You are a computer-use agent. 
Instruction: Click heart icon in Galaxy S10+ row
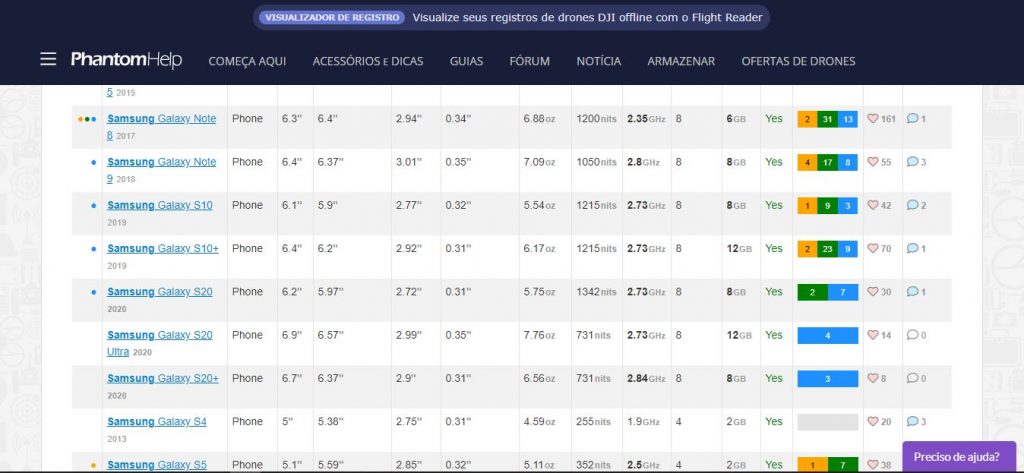tap(872, 248)
